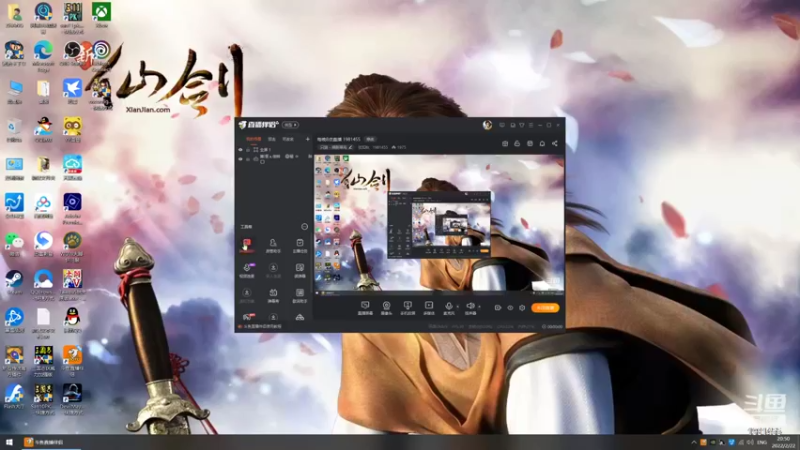Viewport: 800px width, 450px height.
Task: Launch Microsoft Edge from the desktop
Action: (43, 55)
